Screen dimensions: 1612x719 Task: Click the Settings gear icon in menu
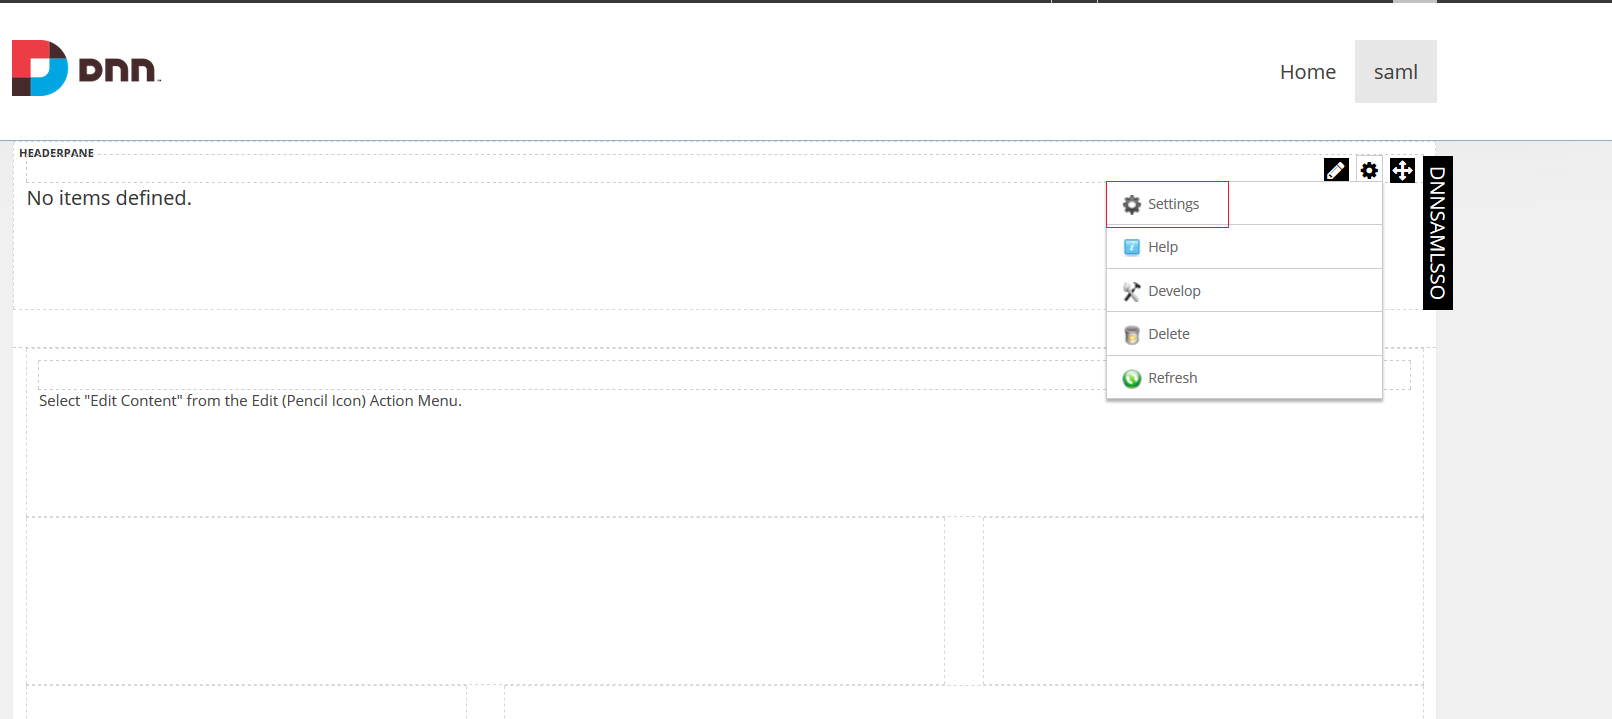coord(1132,205)
